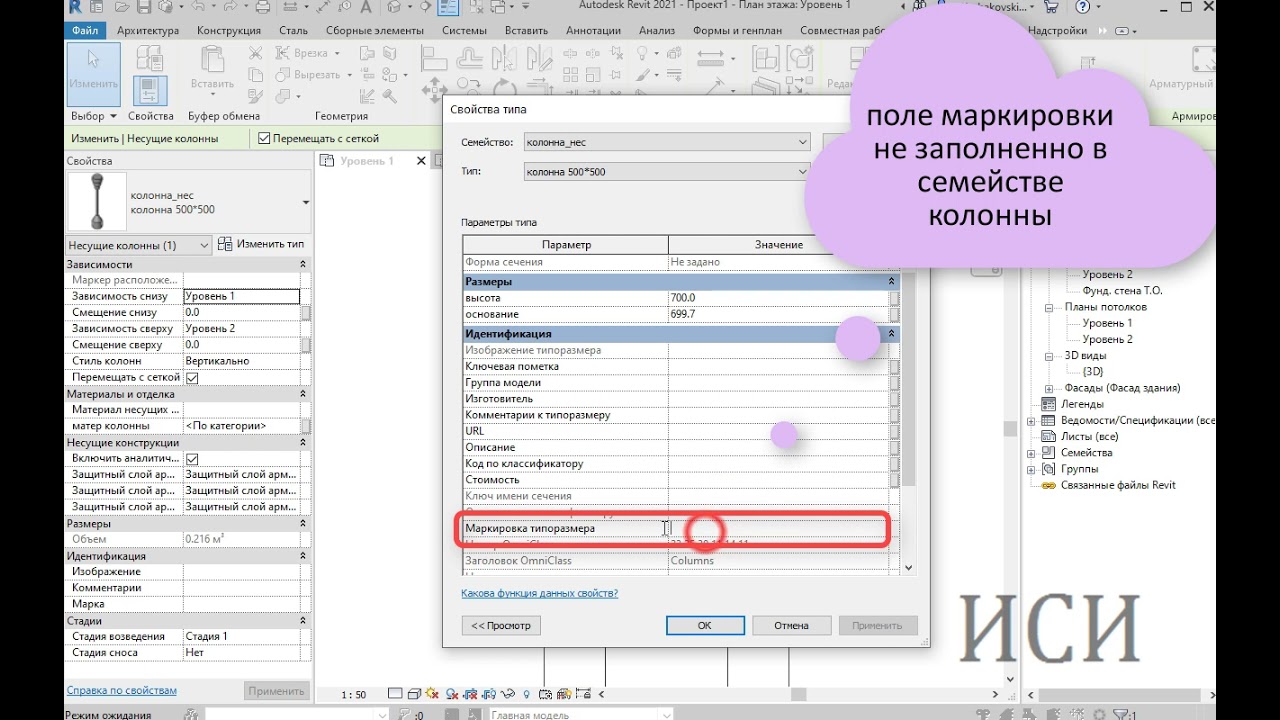This screenshot has height=720, width=1280.
Task: Open the type selector arrow next to колонна_нес
Action: [305, 202]
